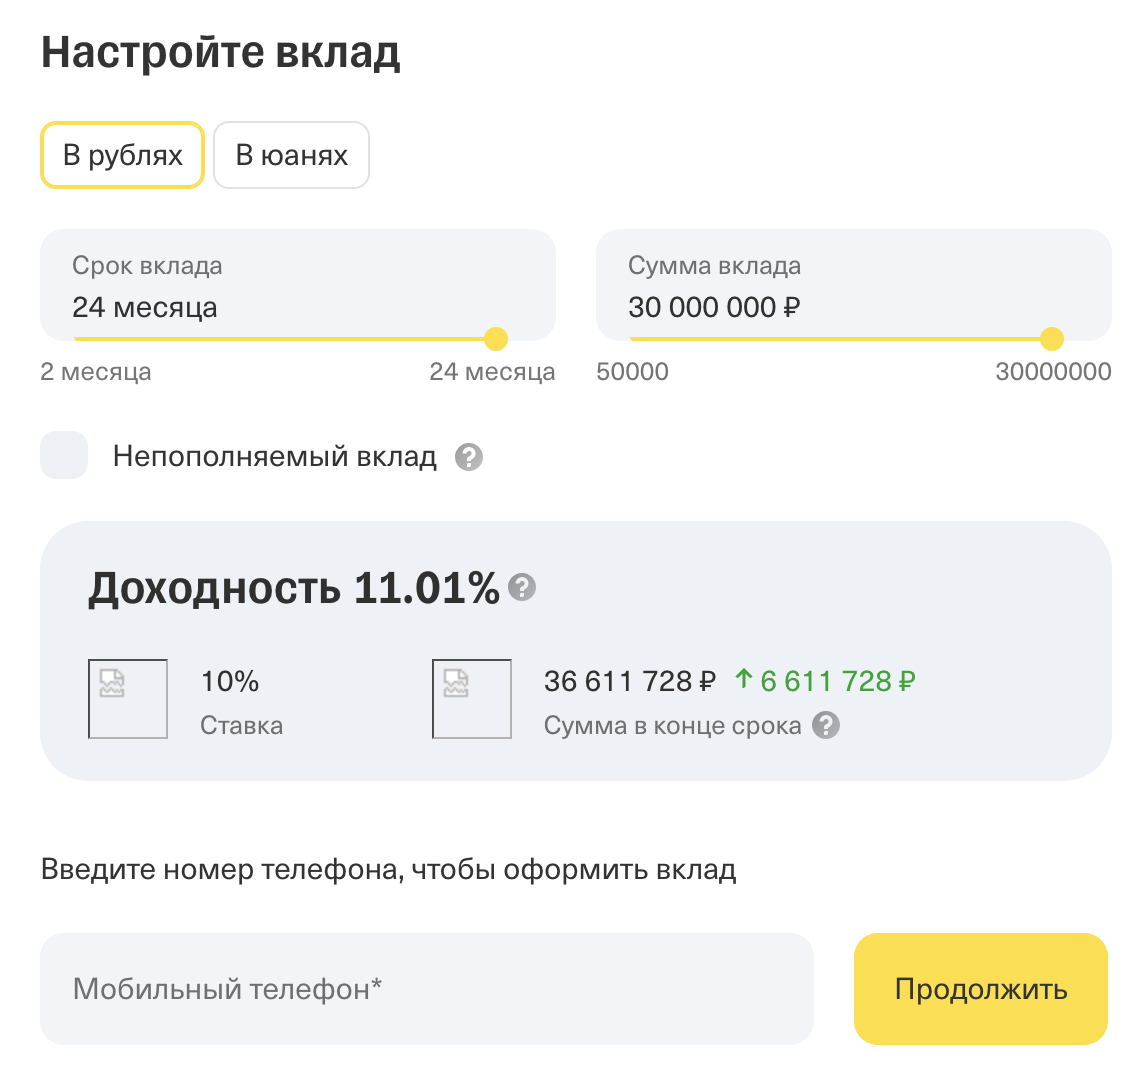The image size is (1140, 1080).
Task: Click the Сумма вклада slider handle
Action: point(1051,340)
